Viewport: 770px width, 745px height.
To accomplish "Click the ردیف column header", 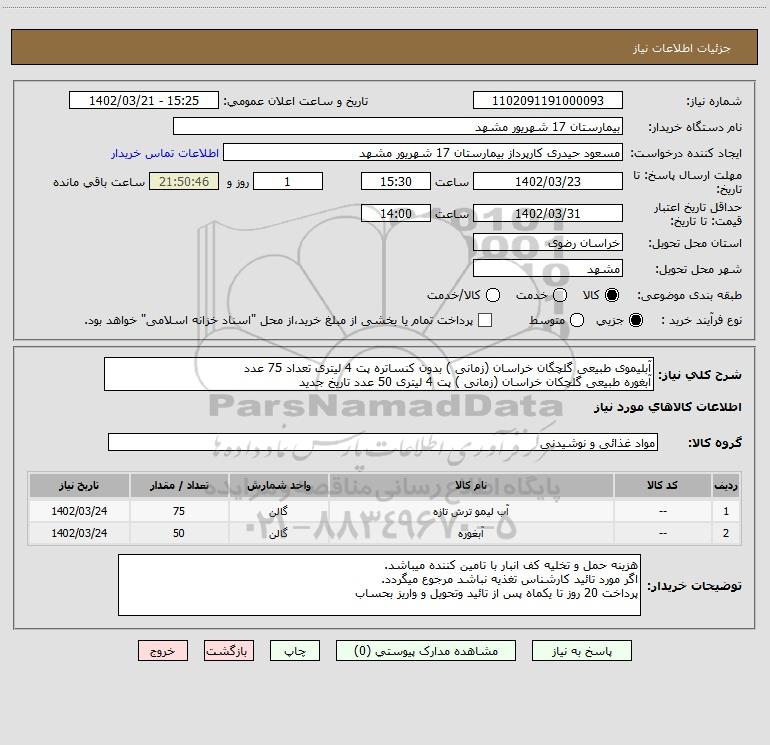I will pyautogui.click(x=726, y=485).
